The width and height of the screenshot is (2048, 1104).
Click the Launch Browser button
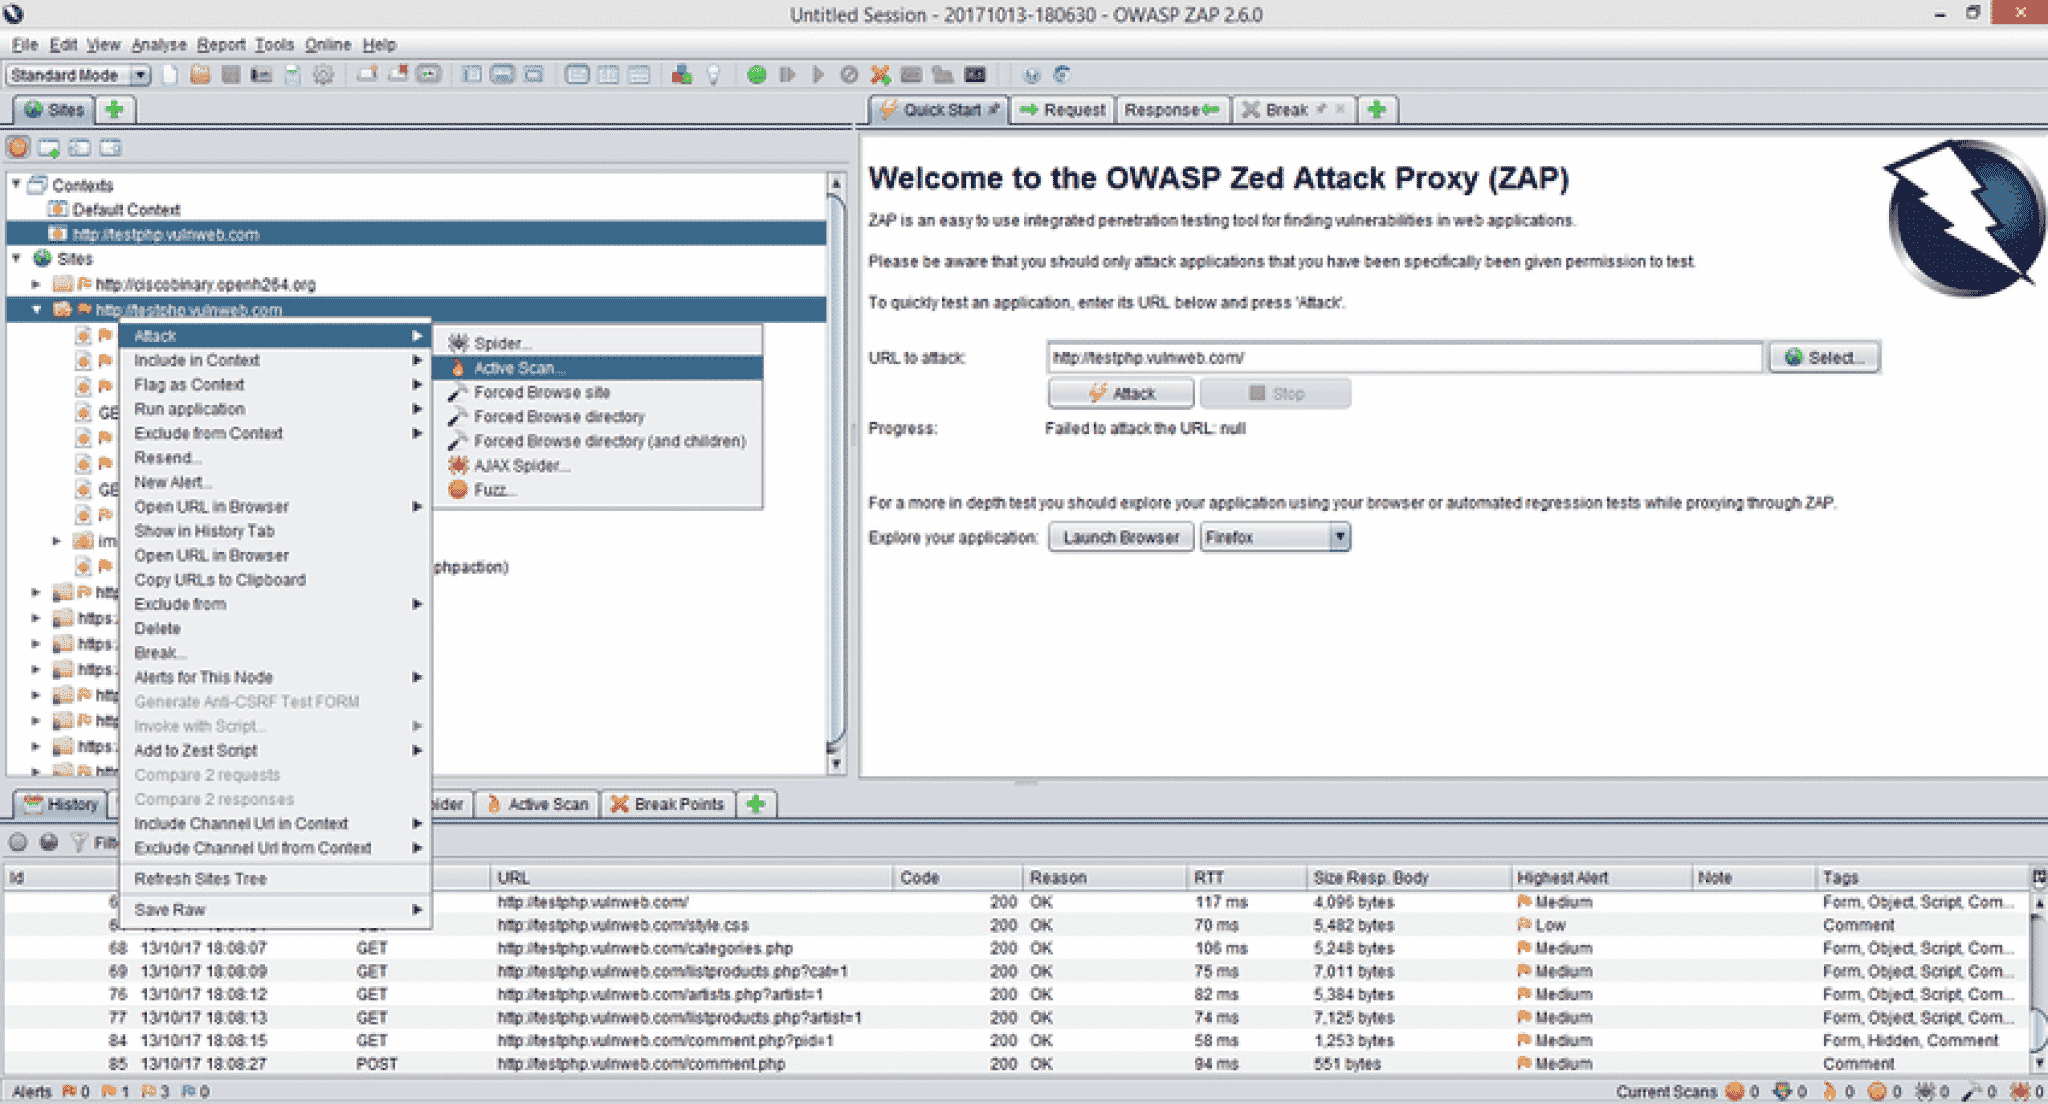coord(1121,537)
